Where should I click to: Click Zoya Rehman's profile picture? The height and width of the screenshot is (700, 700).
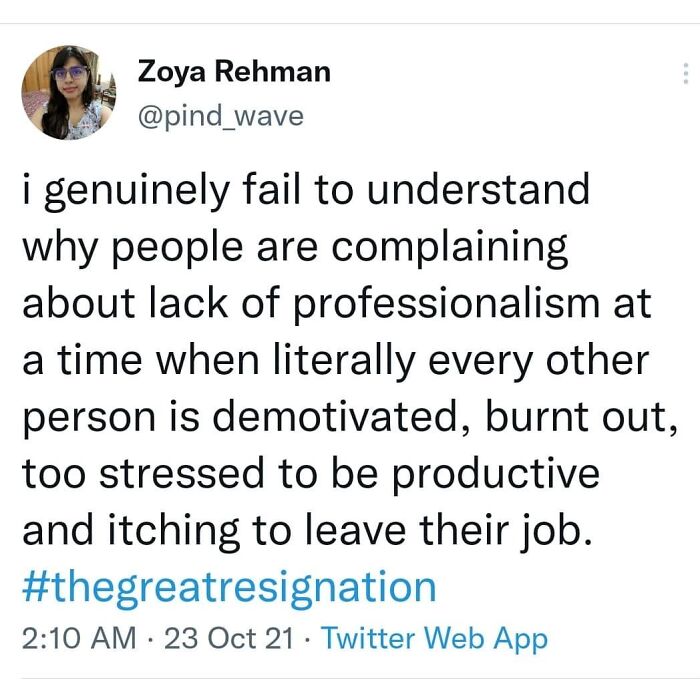68,92
